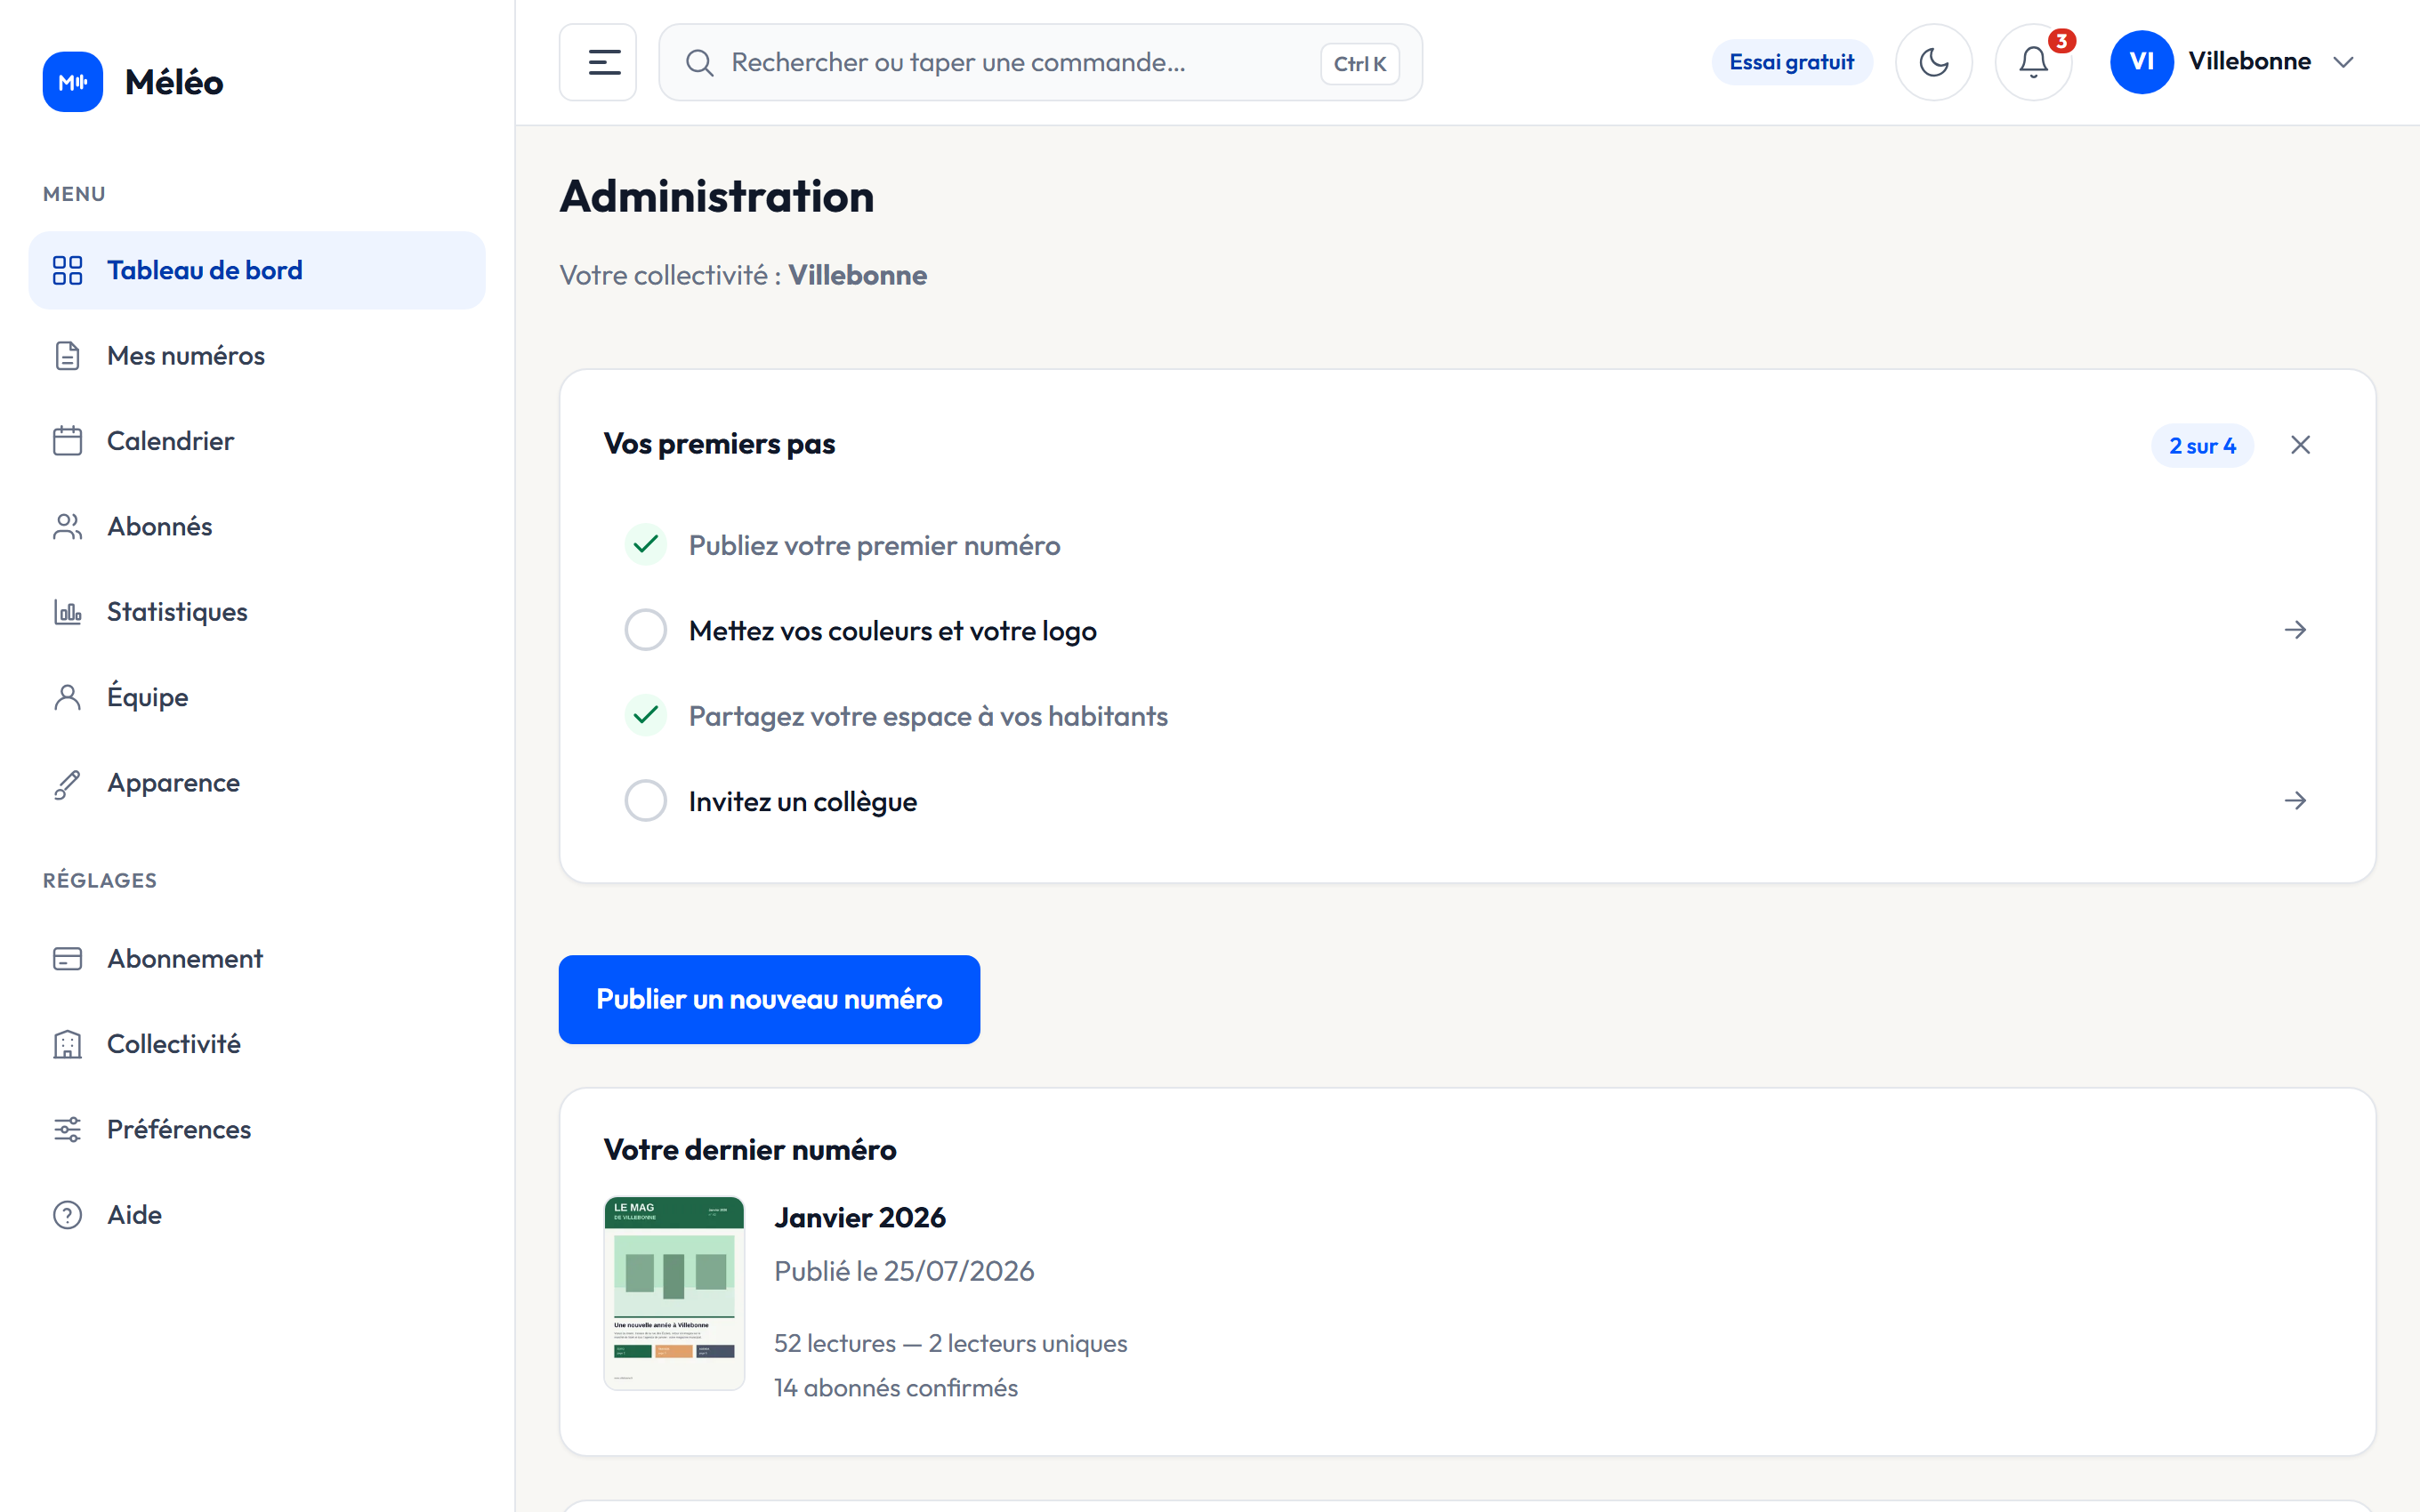Click the VI avatar circle

pyautogui.click(x=2141, y=62)
